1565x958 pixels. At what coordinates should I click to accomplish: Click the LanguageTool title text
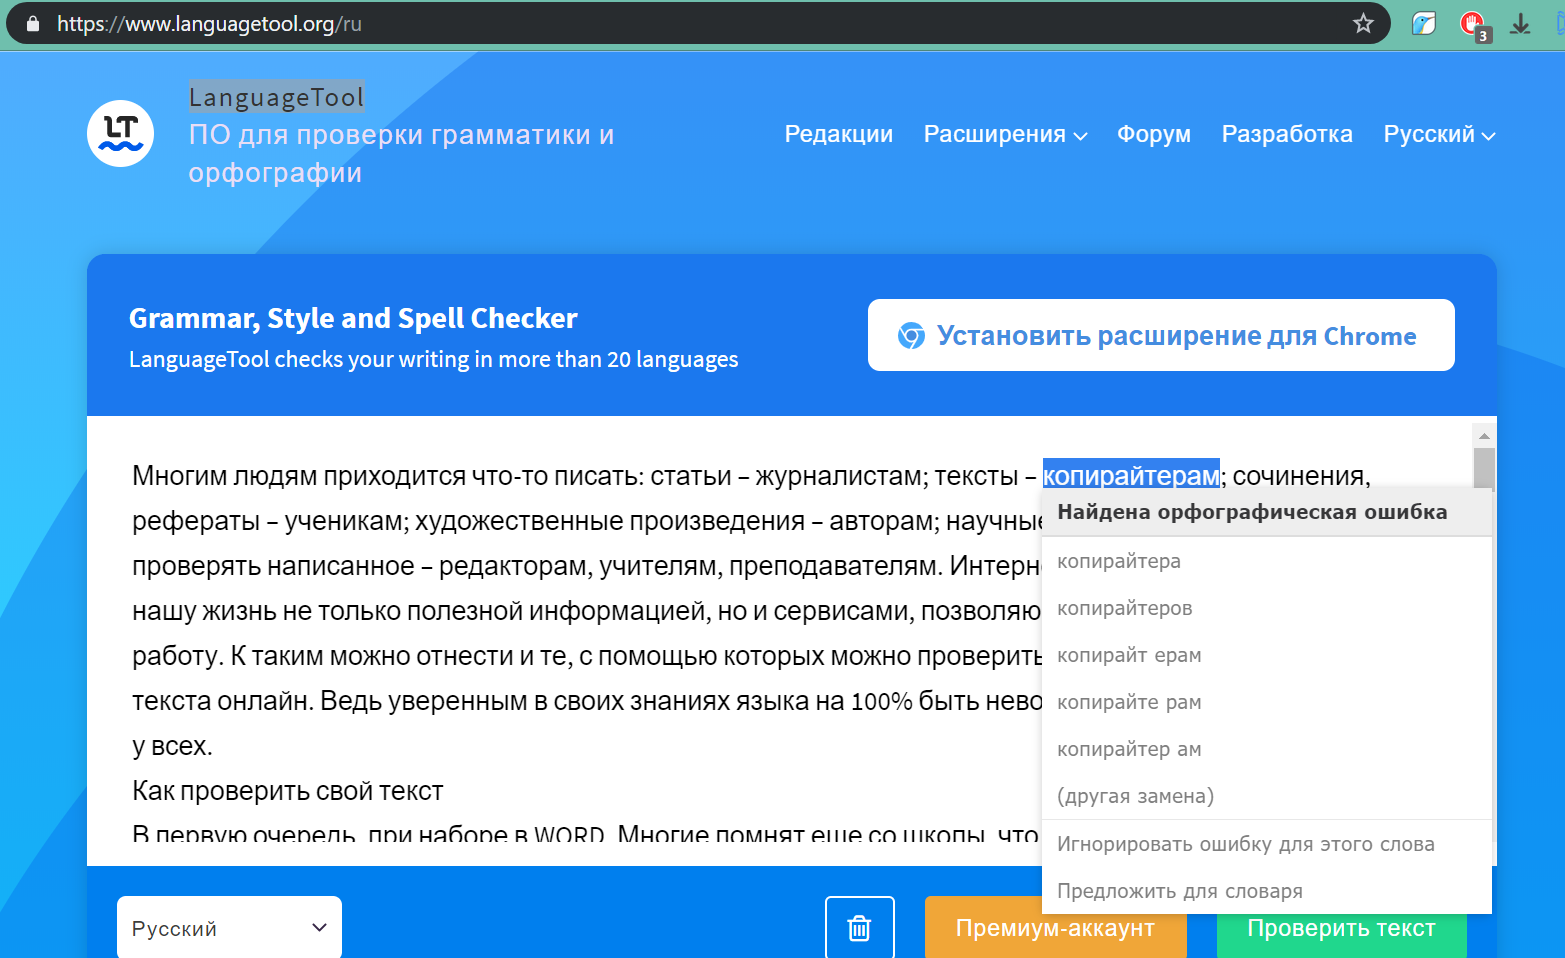click(277, 97)
